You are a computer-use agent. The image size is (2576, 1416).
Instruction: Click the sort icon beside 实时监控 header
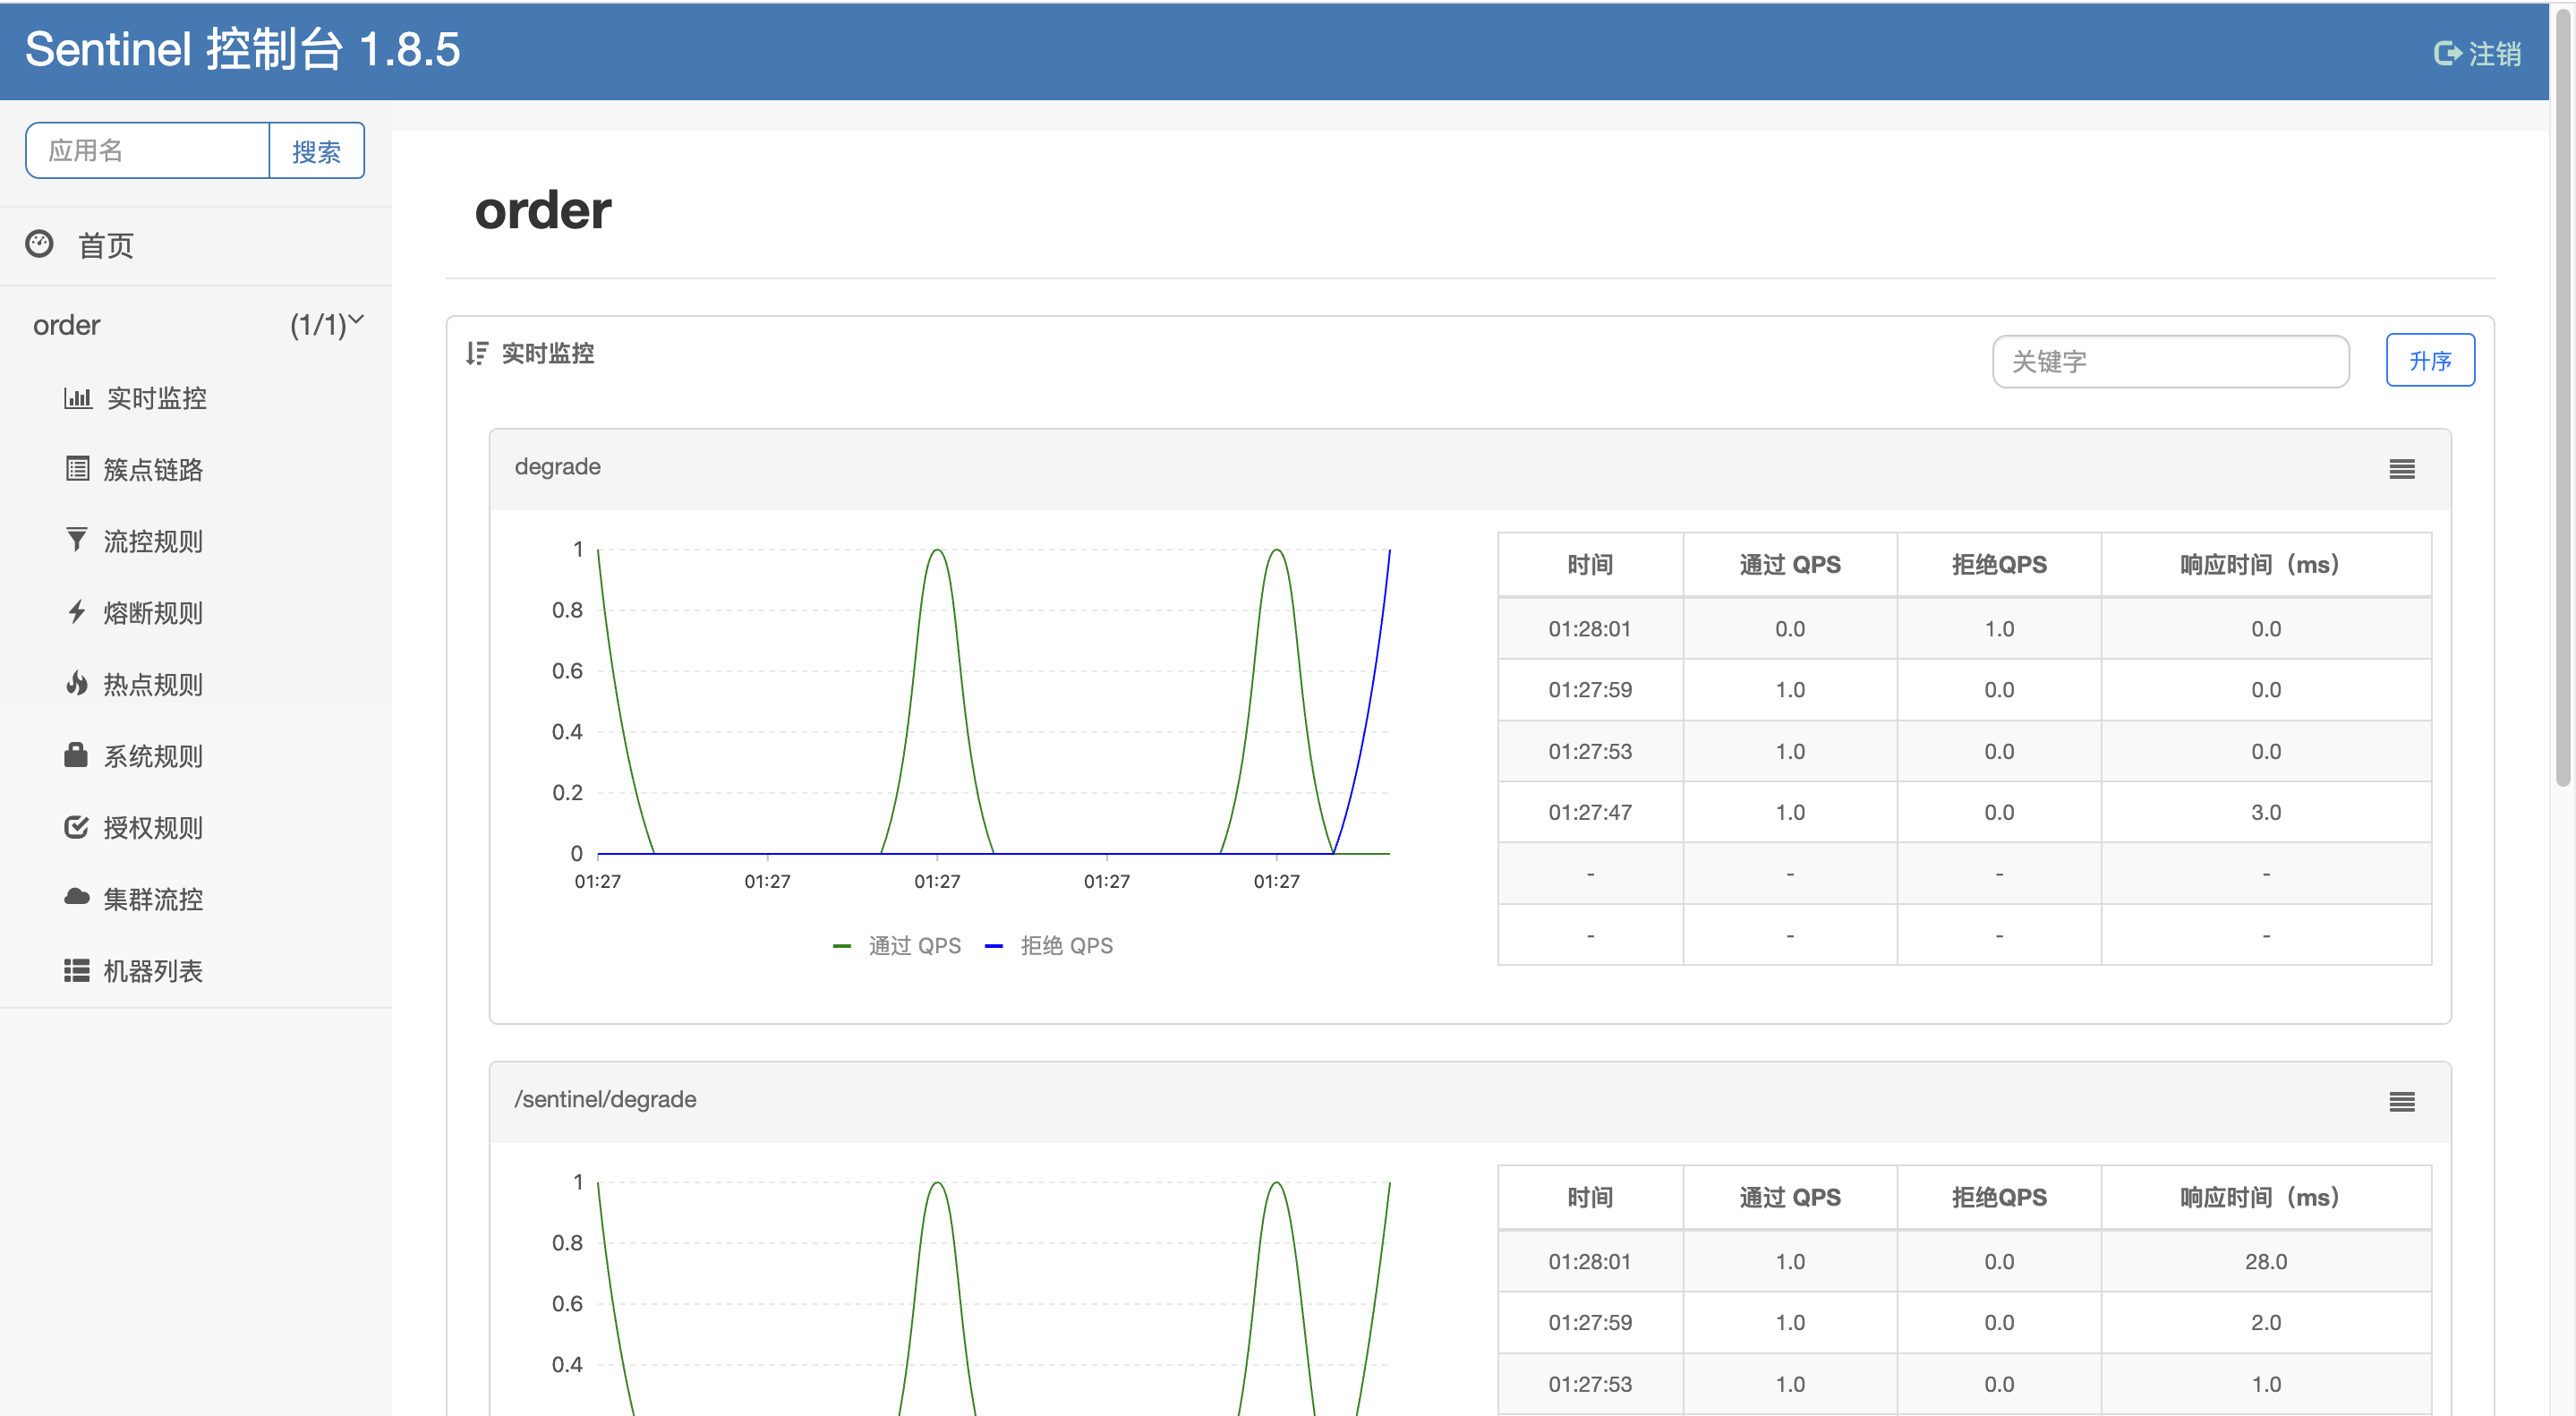477,353
